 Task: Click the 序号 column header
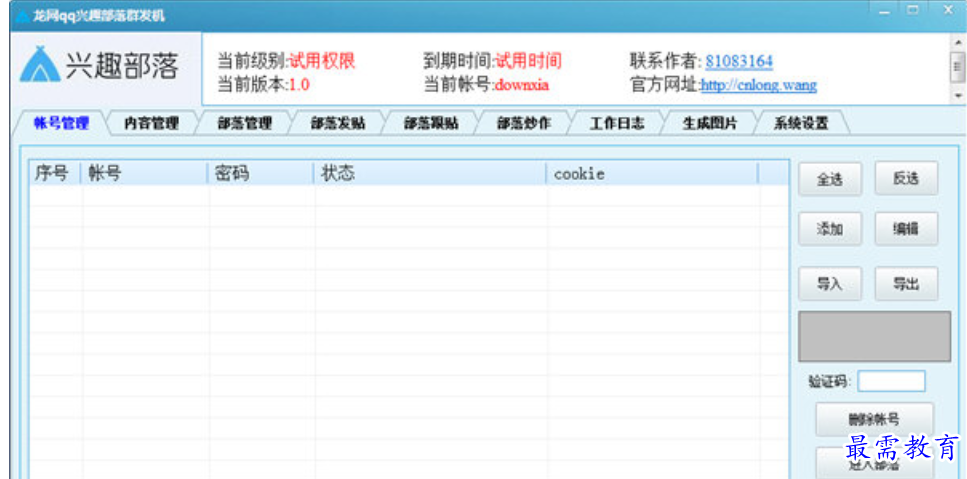[55, 173]
